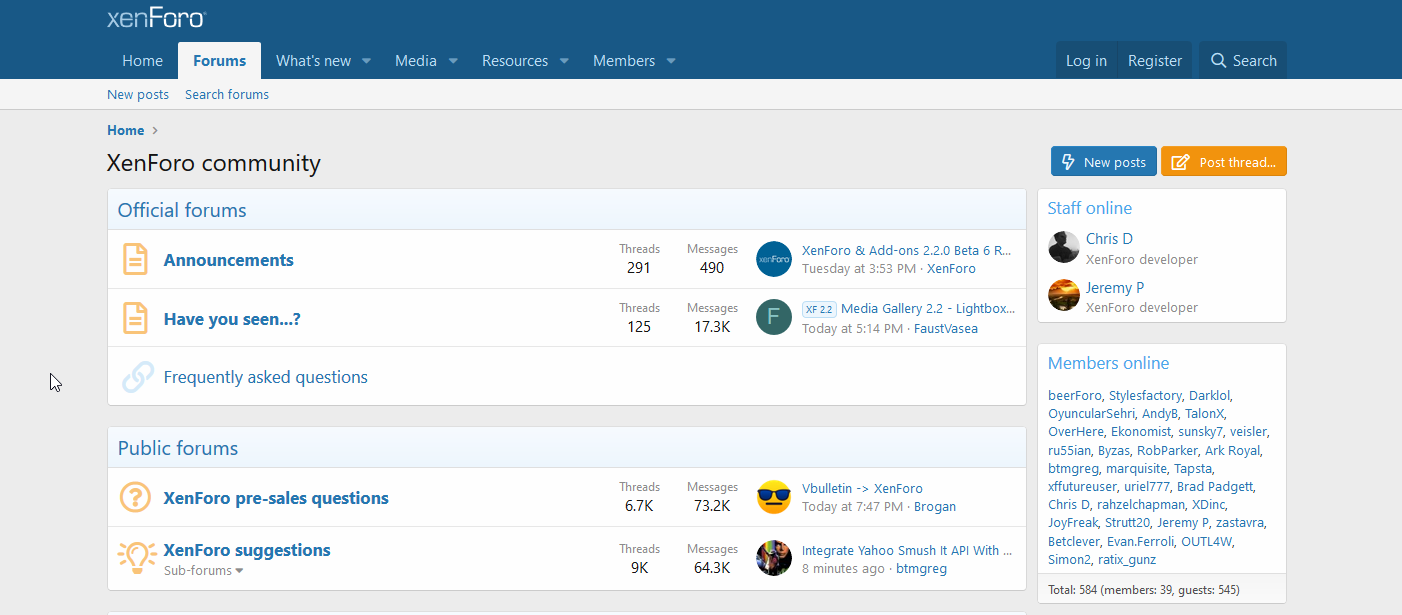The width and height of the screenshot is (1402, 615).
Task: Expand the Members dropdown arrow
Action: (671, 61)
